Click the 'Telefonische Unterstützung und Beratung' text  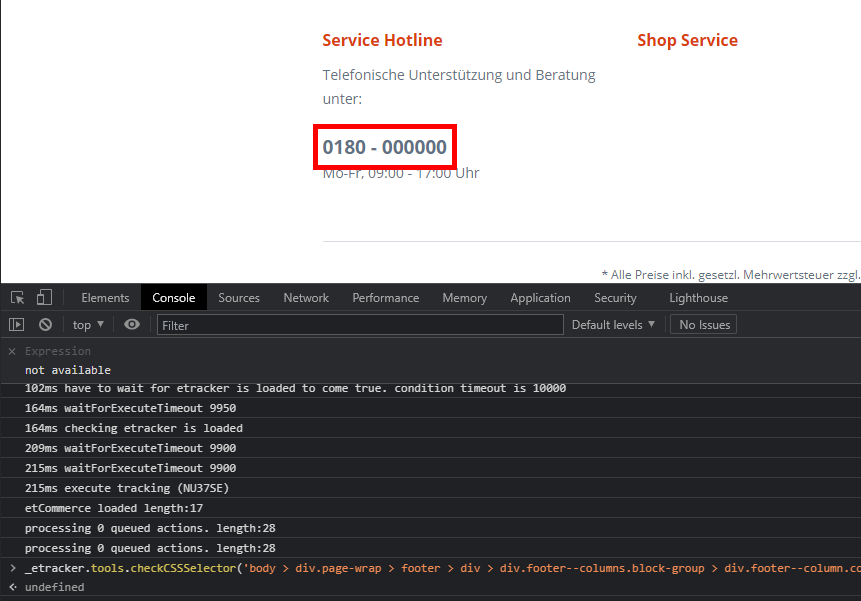[x=459, y=75]
